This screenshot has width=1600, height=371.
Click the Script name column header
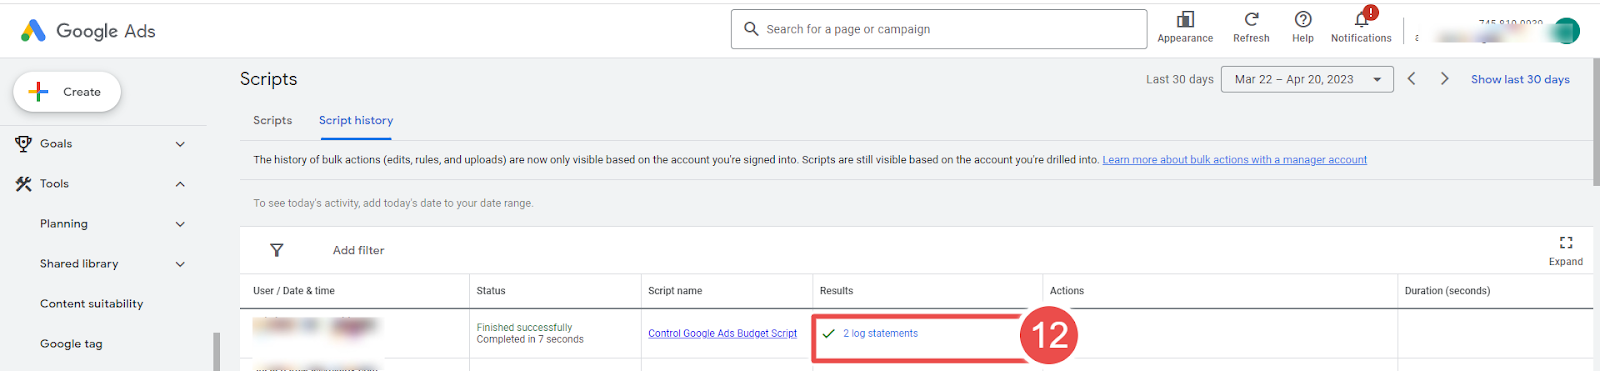675,291
